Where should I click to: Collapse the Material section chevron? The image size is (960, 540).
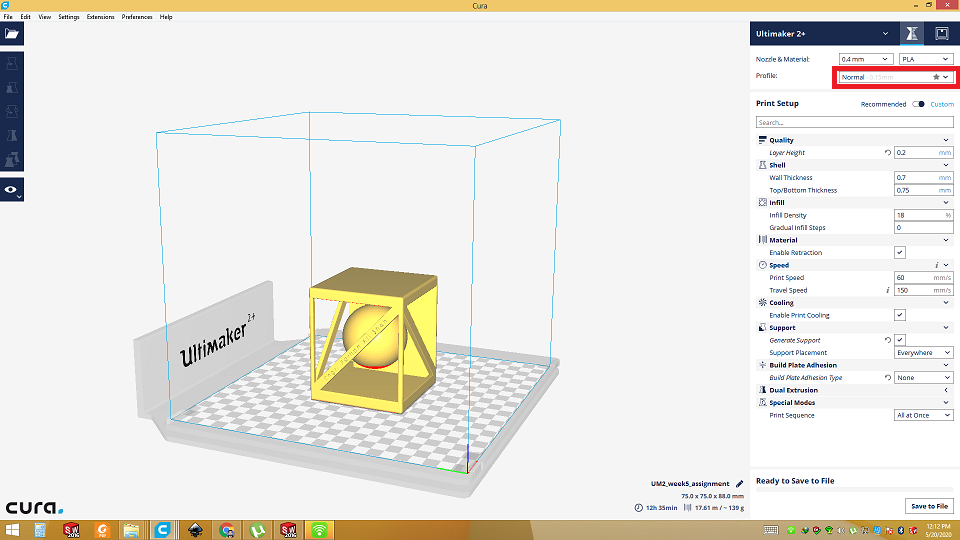946,240
